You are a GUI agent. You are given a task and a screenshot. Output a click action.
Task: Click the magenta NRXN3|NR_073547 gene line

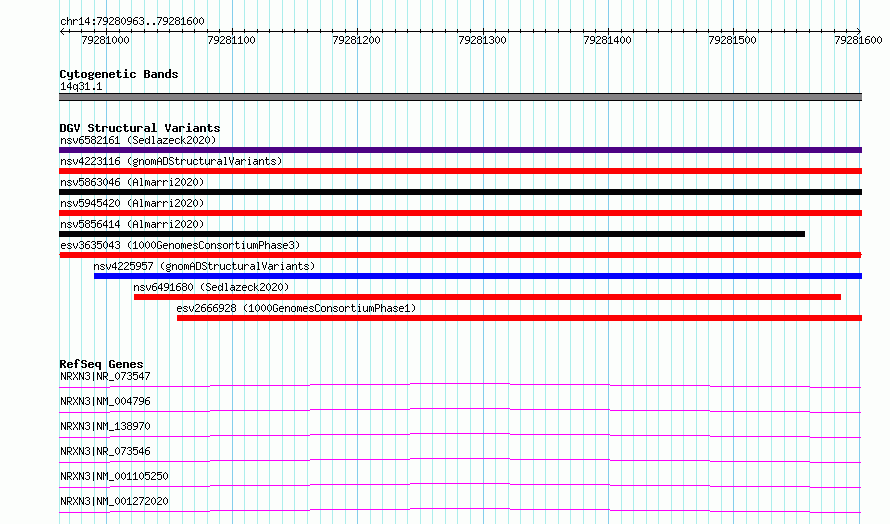tap(460, 385)
